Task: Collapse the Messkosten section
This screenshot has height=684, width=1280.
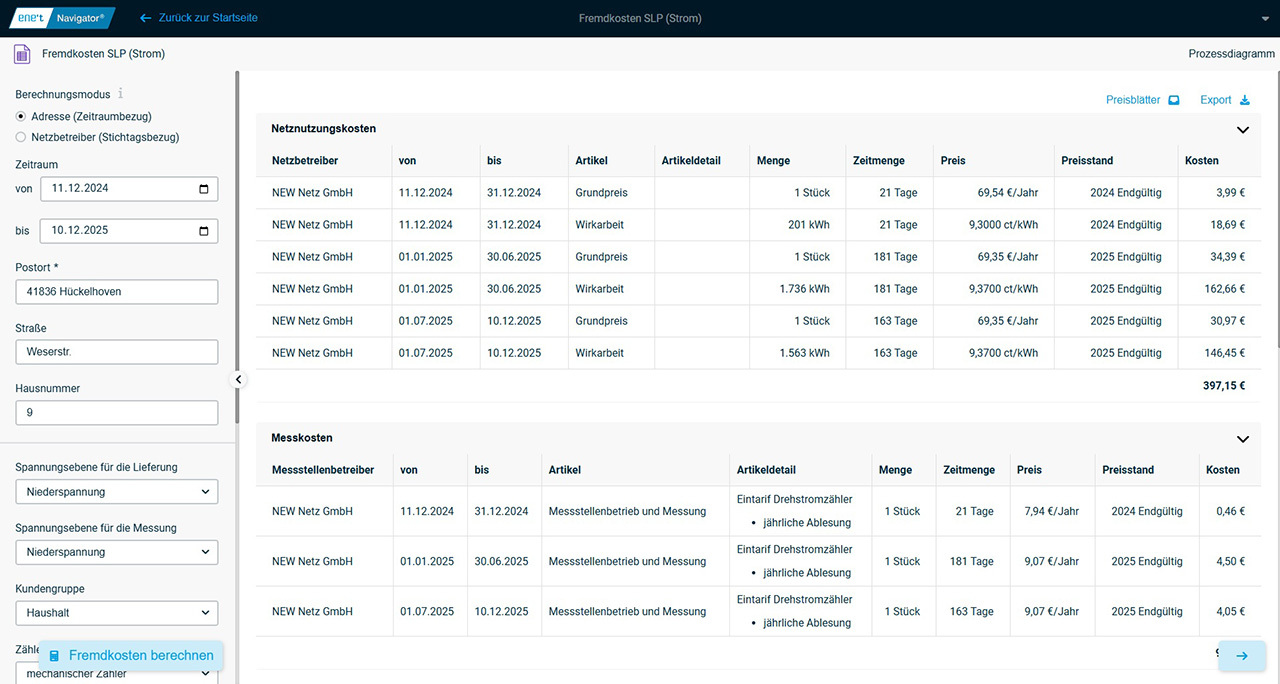Action: coord(1243,439)
